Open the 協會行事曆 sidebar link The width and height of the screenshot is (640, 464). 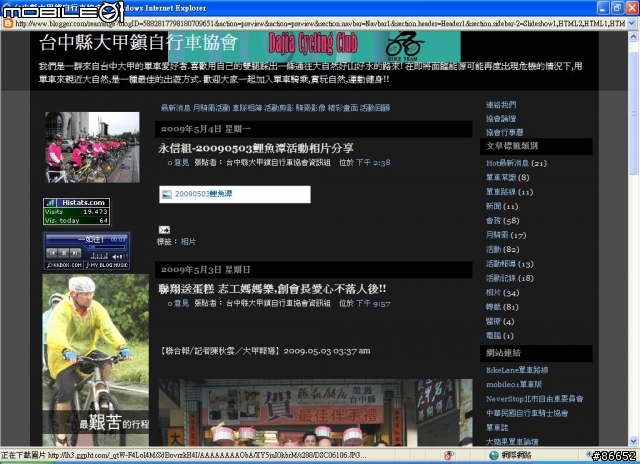[x=504, y=132]
